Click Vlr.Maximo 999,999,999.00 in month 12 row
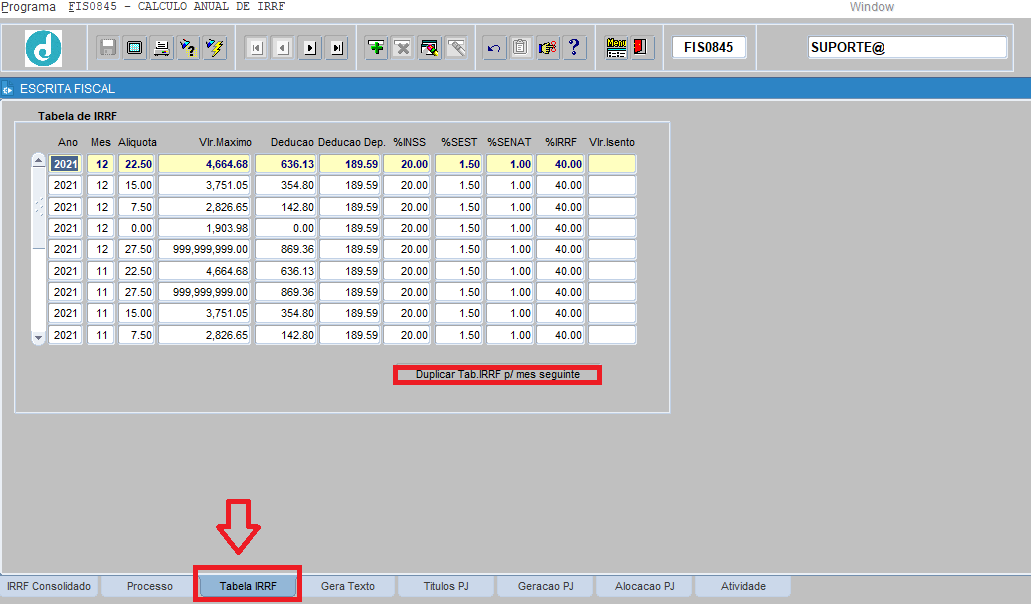Image resolution: width=1031 pixels, height=604 pixels. (204, 249)
